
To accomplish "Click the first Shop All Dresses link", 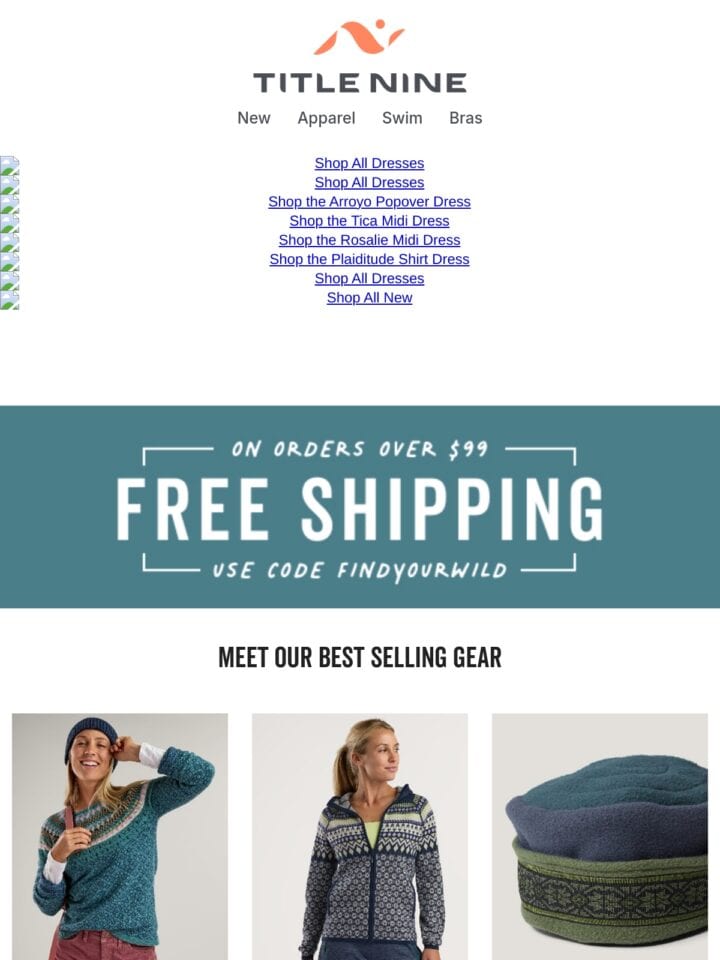I will point(369,163).
